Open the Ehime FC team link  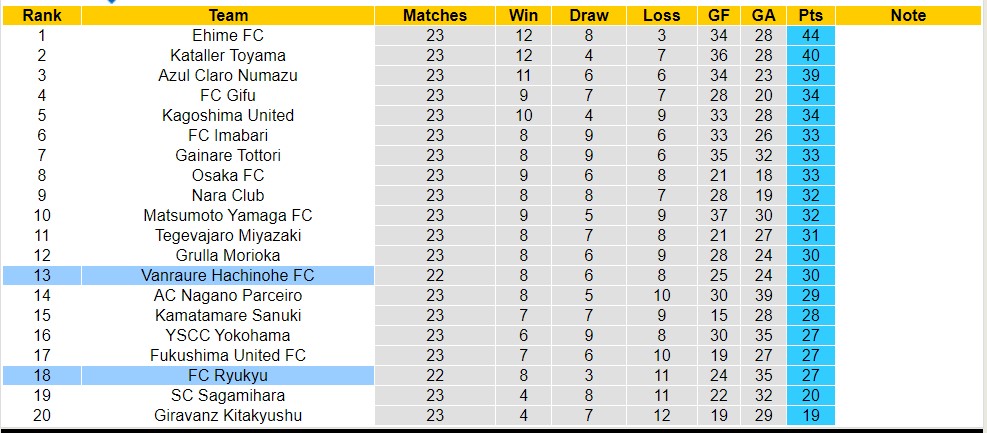228,35
